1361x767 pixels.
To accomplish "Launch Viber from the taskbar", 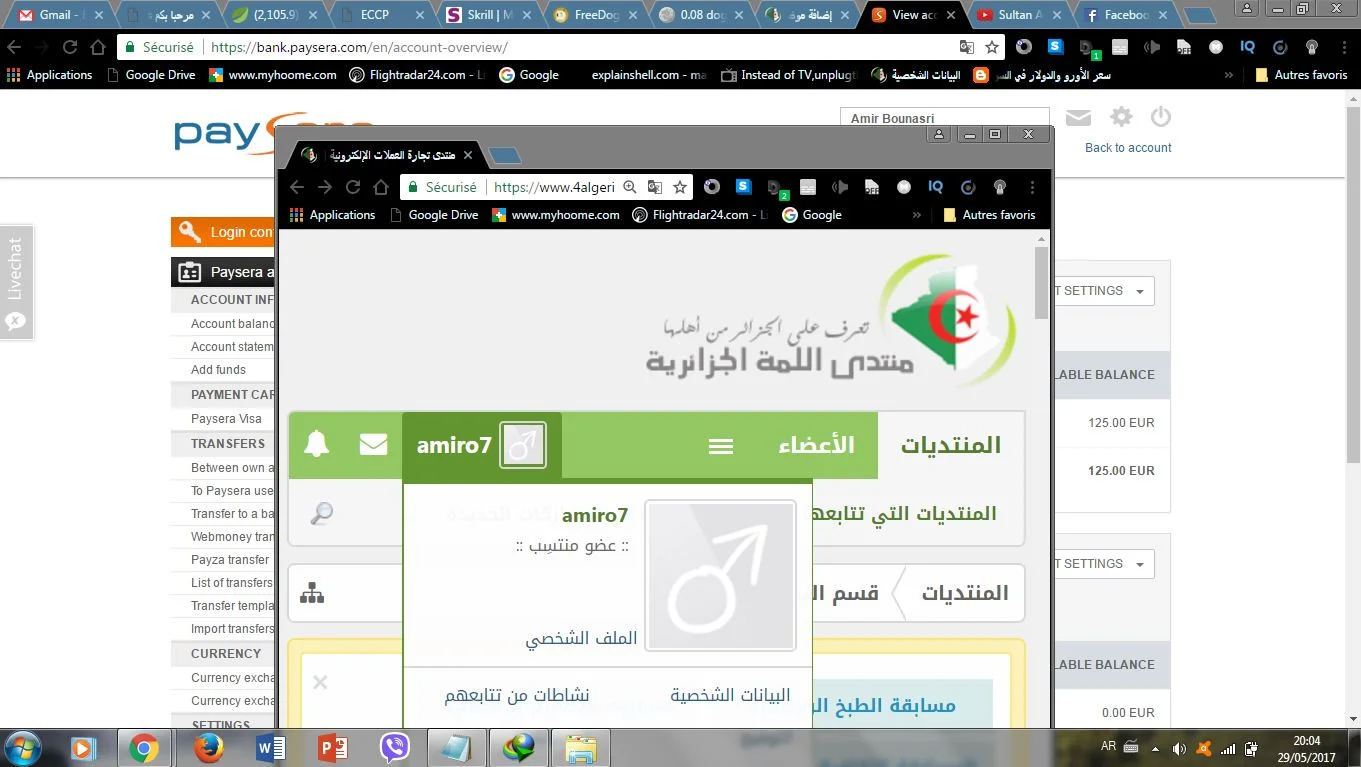I will click(x=395, y=748).
